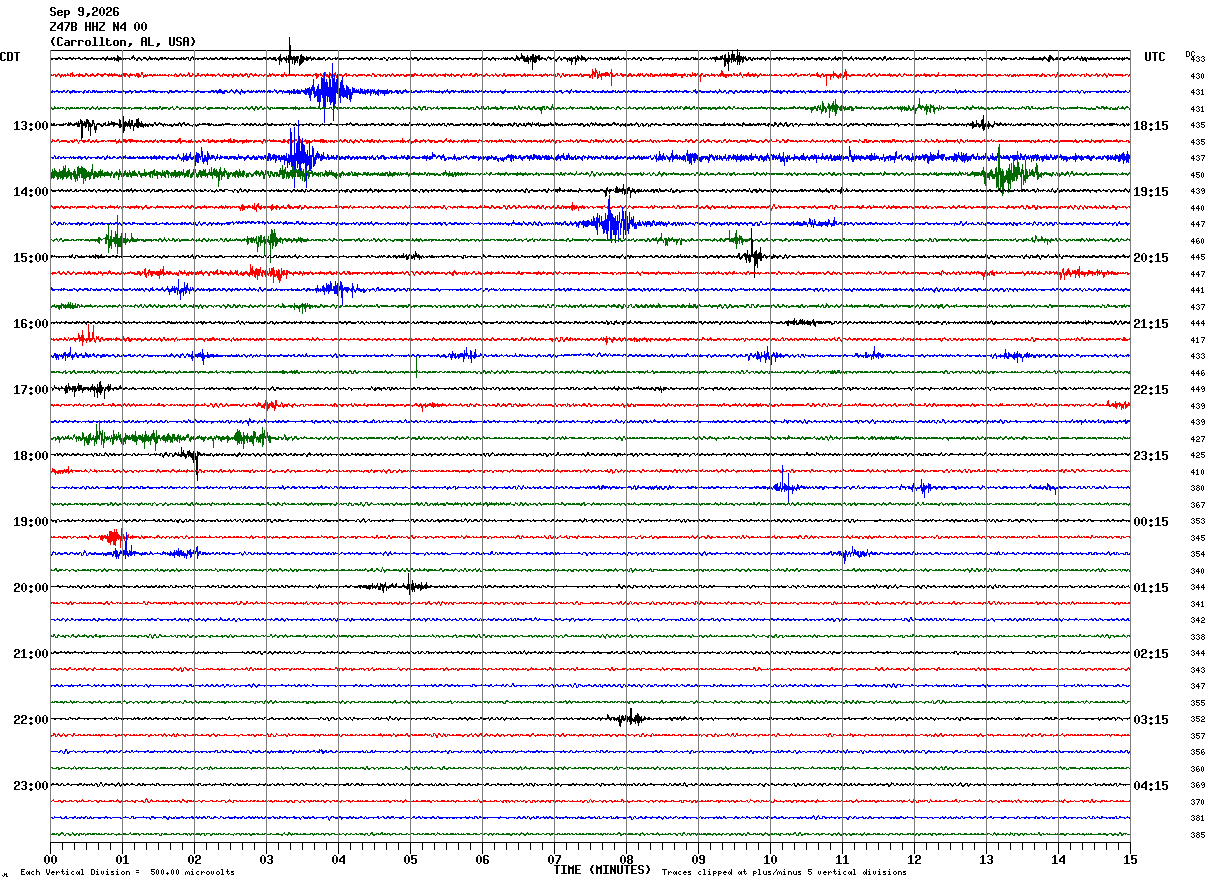Click the 18:15 UTC time label
This screenshot has width=1210, height=886.
coord(1151,126)
